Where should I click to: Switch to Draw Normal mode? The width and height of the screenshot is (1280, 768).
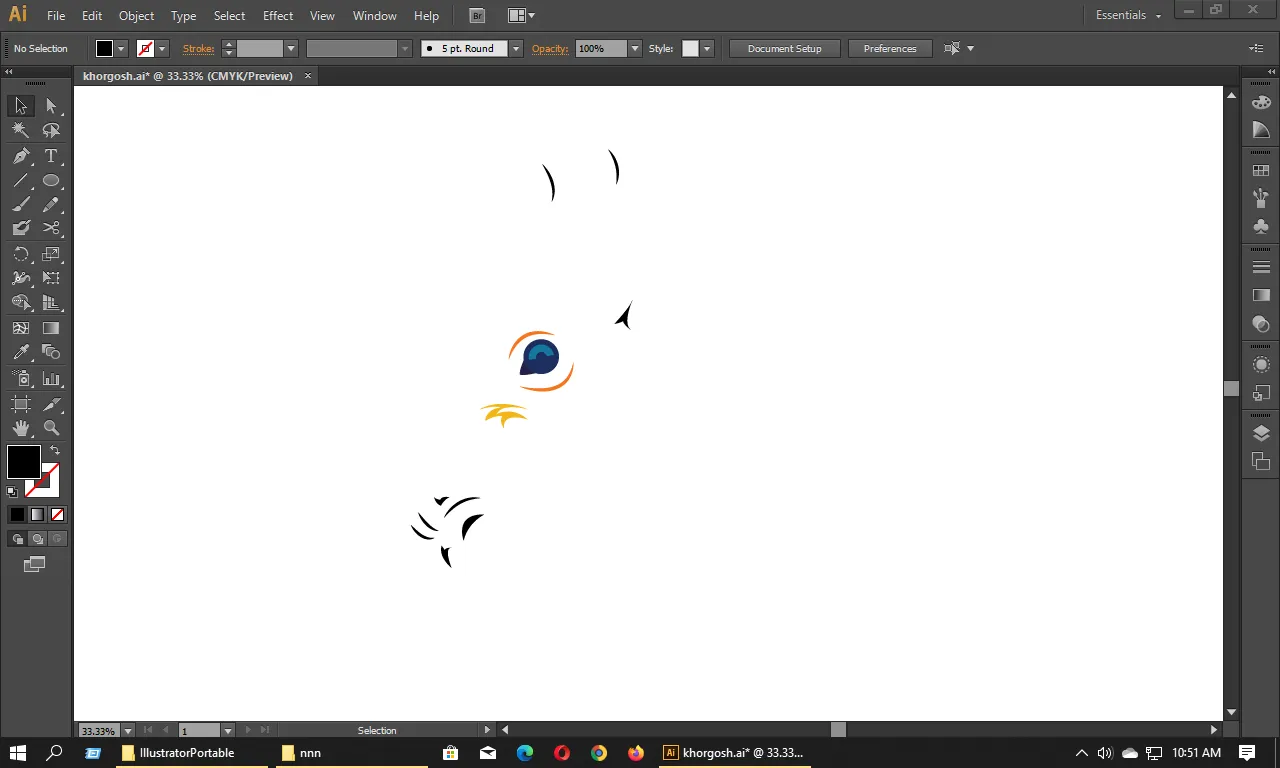coord(17,539)
